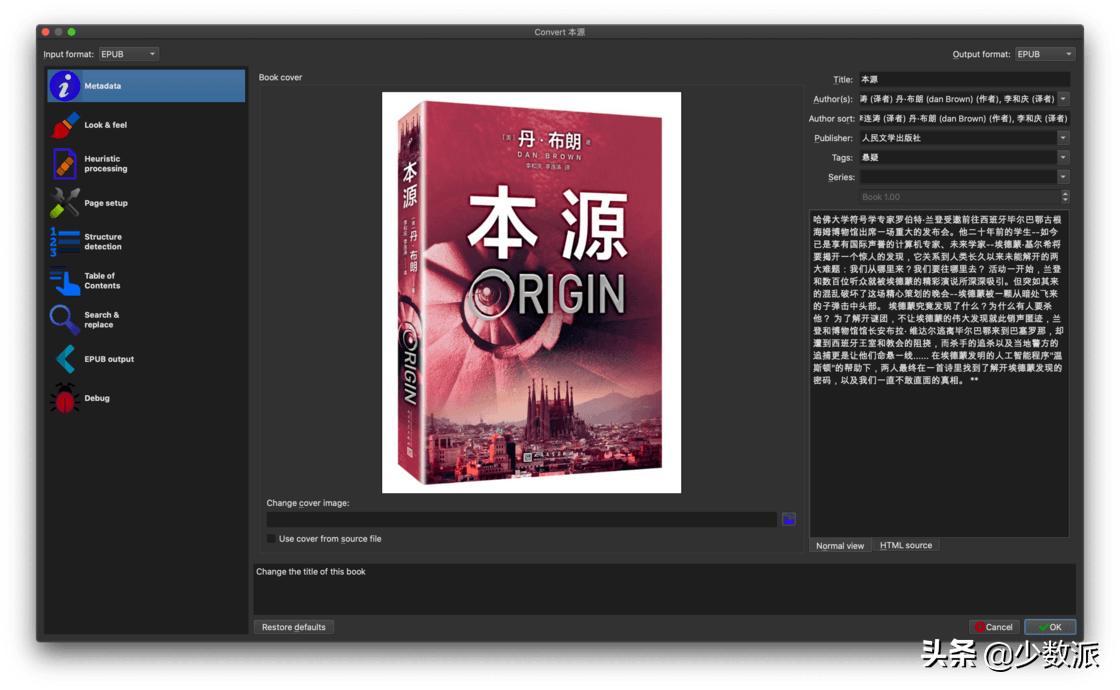This screenshot has height=690, width=1120.
Task: Expand the Series dropdown arrow
Action: pos(1064,176)
